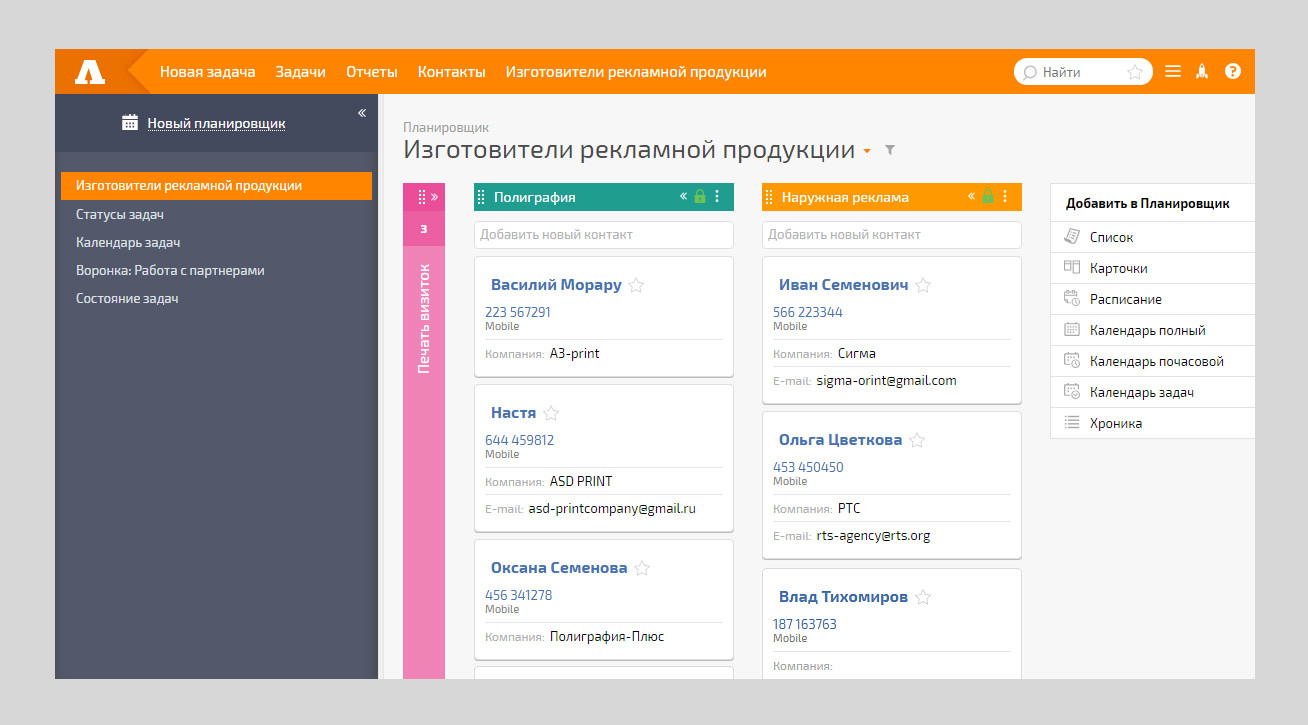Image resolution: width=1308 pixels, height=725 pixels.
Task: Open the hamburger menu icon in header
Action: [1173, 72]
